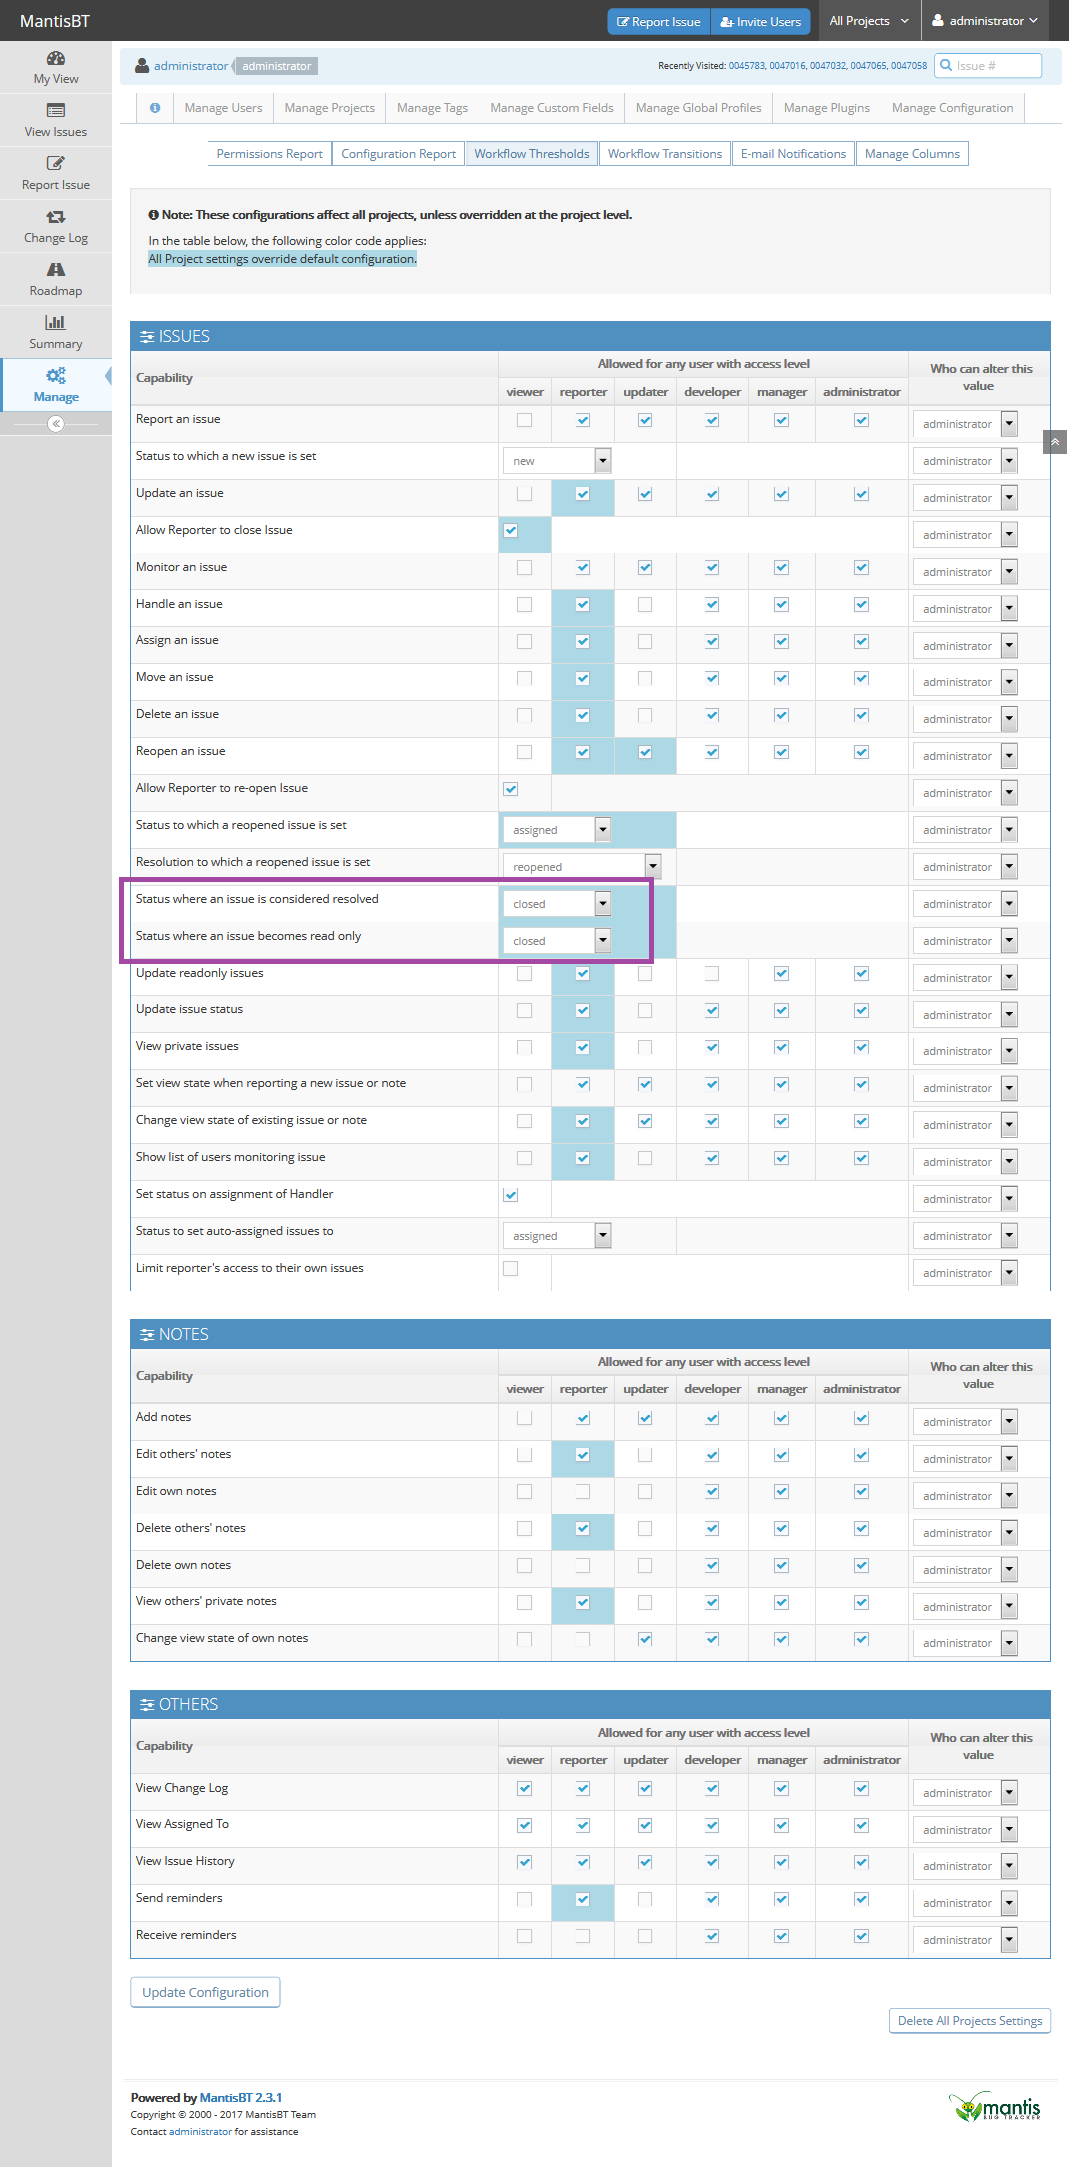This screenshot has height=2167, width=1069.
Task: Click the info icon tab in Manage bar
Action: pyautogui.click(x=155, y=108)
